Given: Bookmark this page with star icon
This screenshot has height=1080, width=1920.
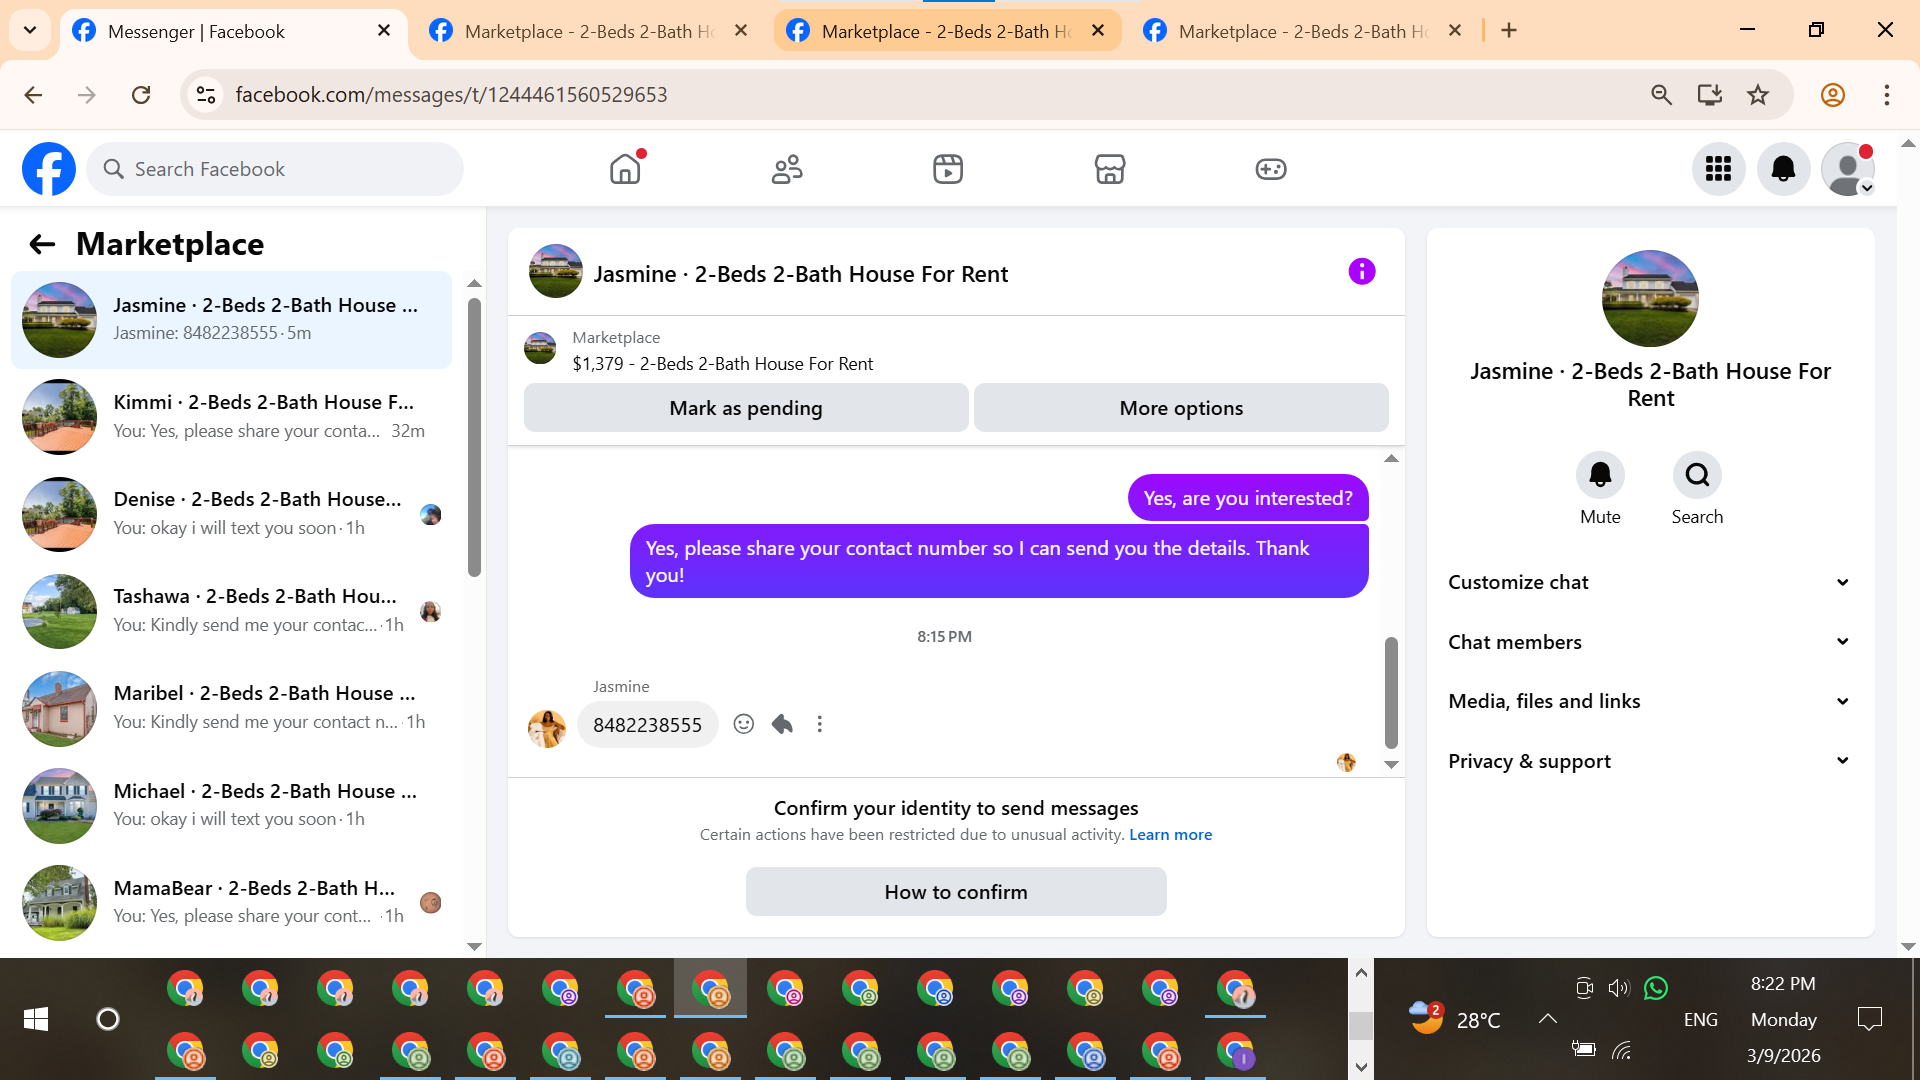Looking at the screenshot, I should pyautogui.click(x=1758, y=95).
